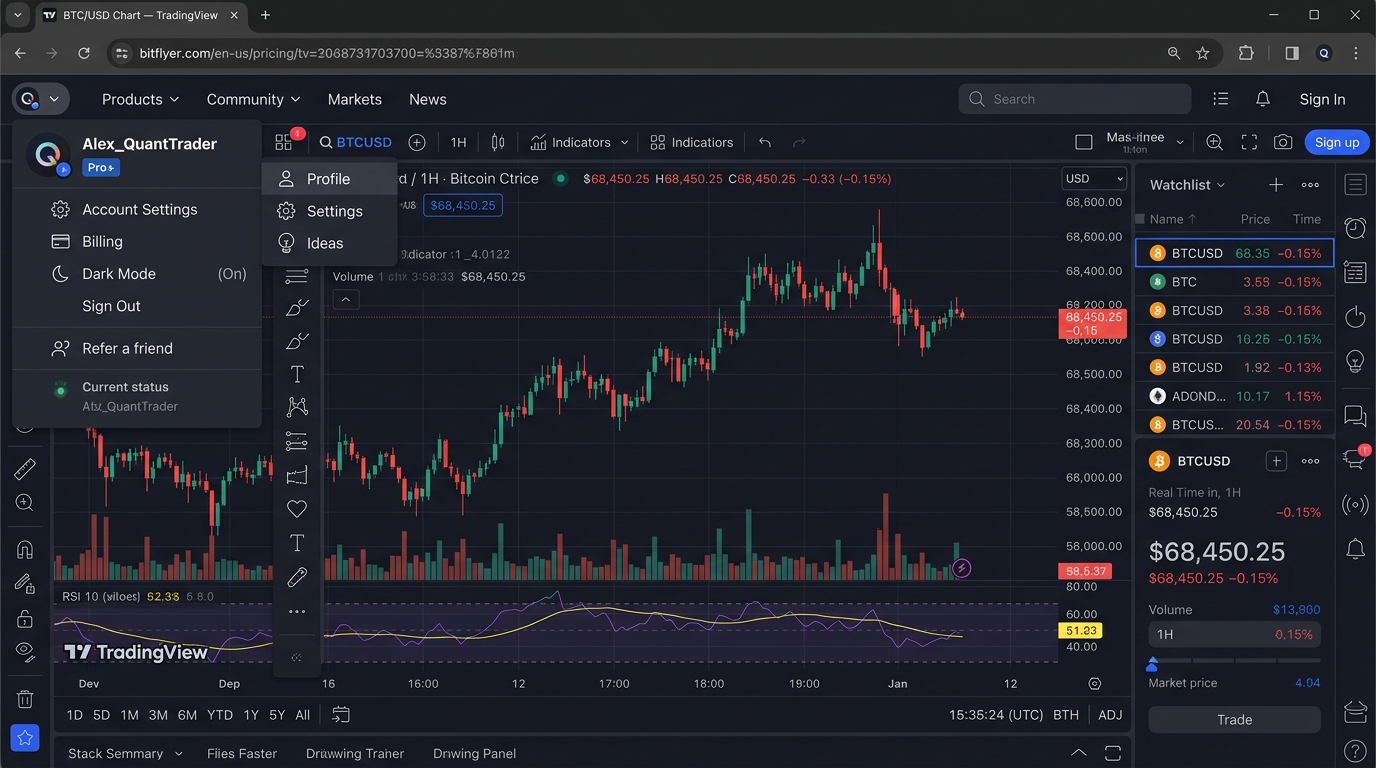This screenshot has height=768, width=1376.
Task: Expand the Stack Semmary dropdown
Action: 125,753
